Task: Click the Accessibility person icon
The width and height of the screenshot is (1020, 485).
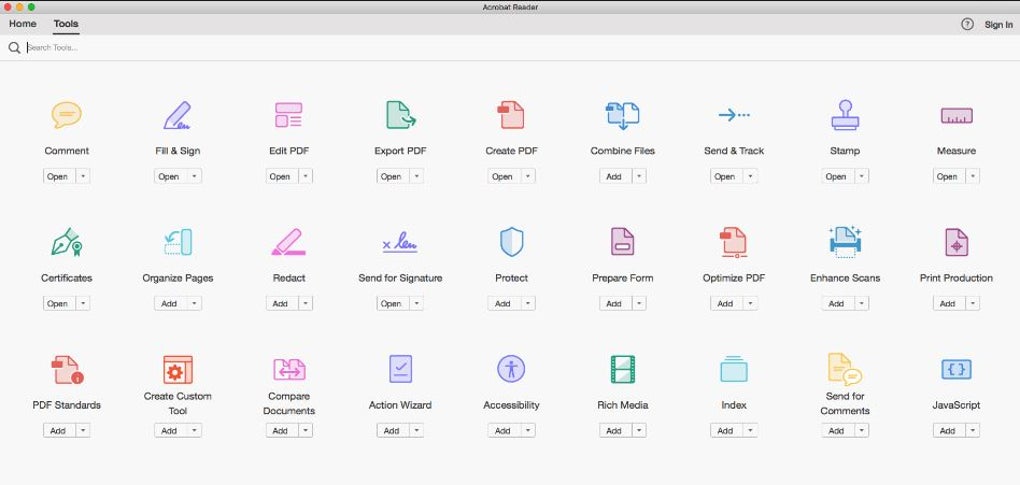Action: (511, 369)
